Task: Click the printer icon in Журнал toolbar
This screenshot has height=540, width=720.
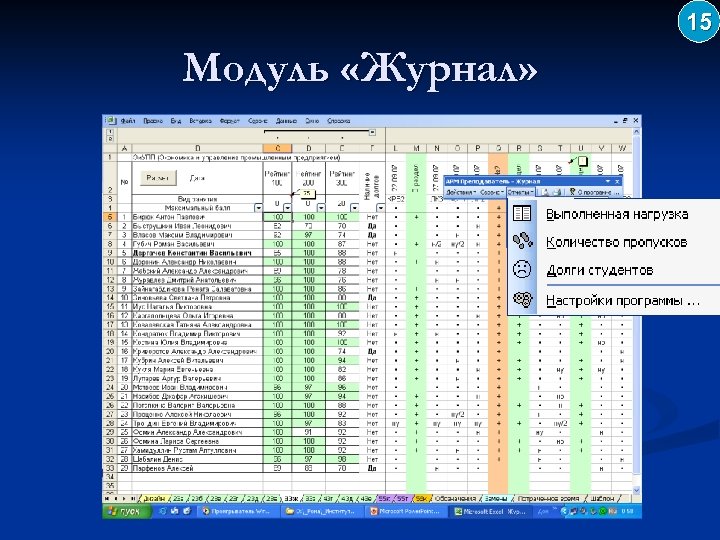Action: 557,192
